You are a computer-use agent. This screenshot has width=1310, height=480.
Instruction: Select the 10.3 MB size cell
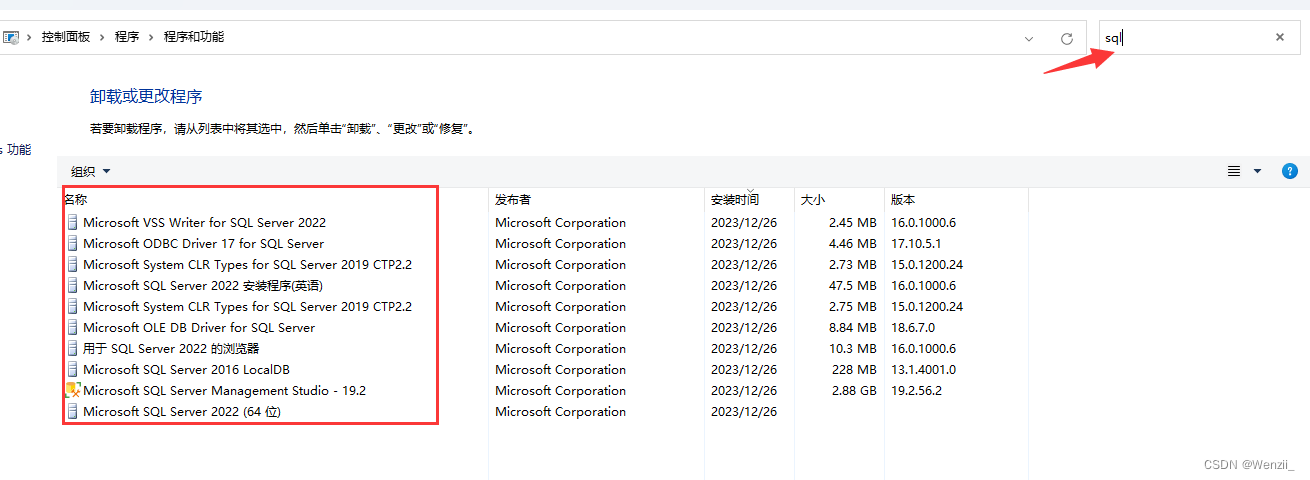click(x=853, y=349)
